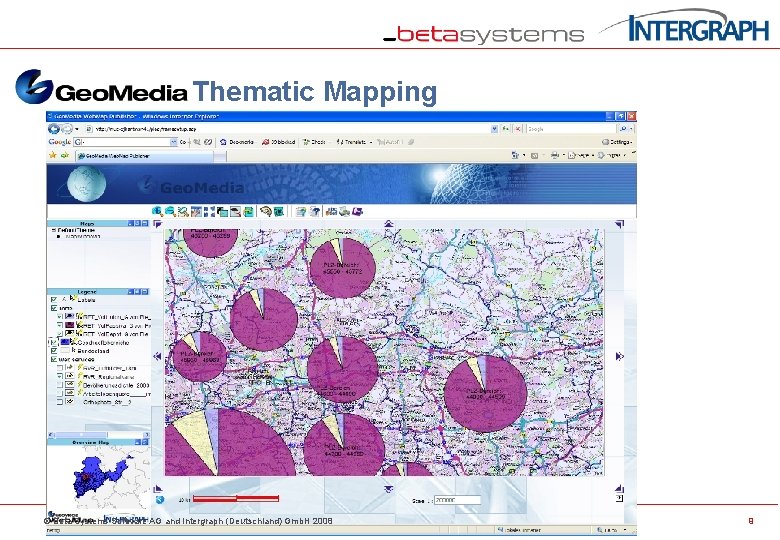Collapse the Default Theme tree node
Screen dimensions: 780x540
pyautogui.click(x=54, y=231)
